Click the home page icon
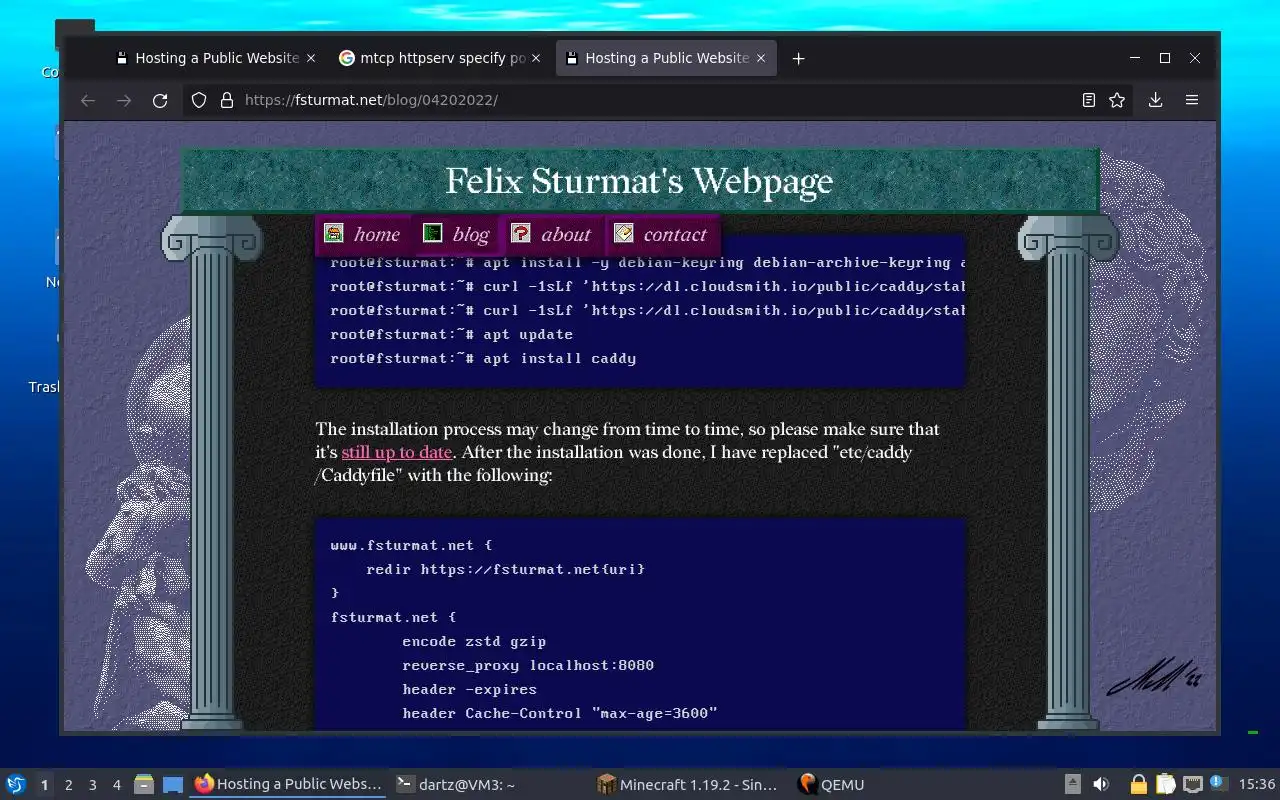Viewport: 1280px width, 800px height. pyautogui.click(x=333, y=233)
